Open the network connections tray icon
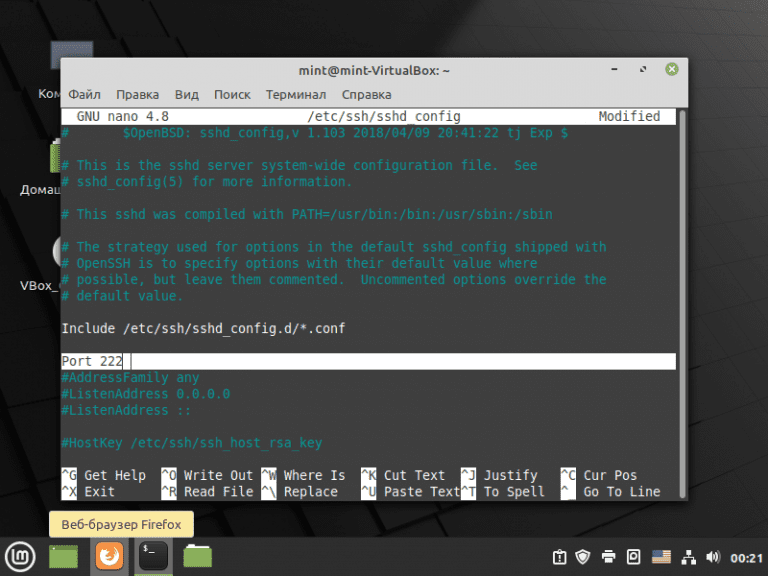768x576 pixels. (x=689, y=557)
